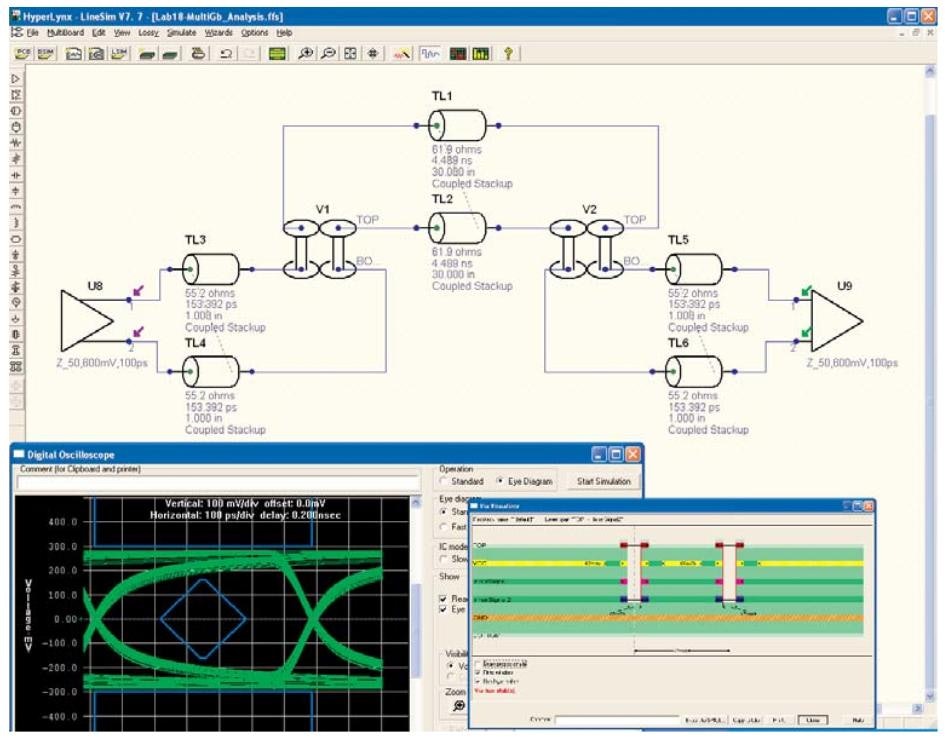Image resolution: width=945 pixels, height=738 pixels.
Task: Open the Options menu
Action: click(x=254, y=33)
